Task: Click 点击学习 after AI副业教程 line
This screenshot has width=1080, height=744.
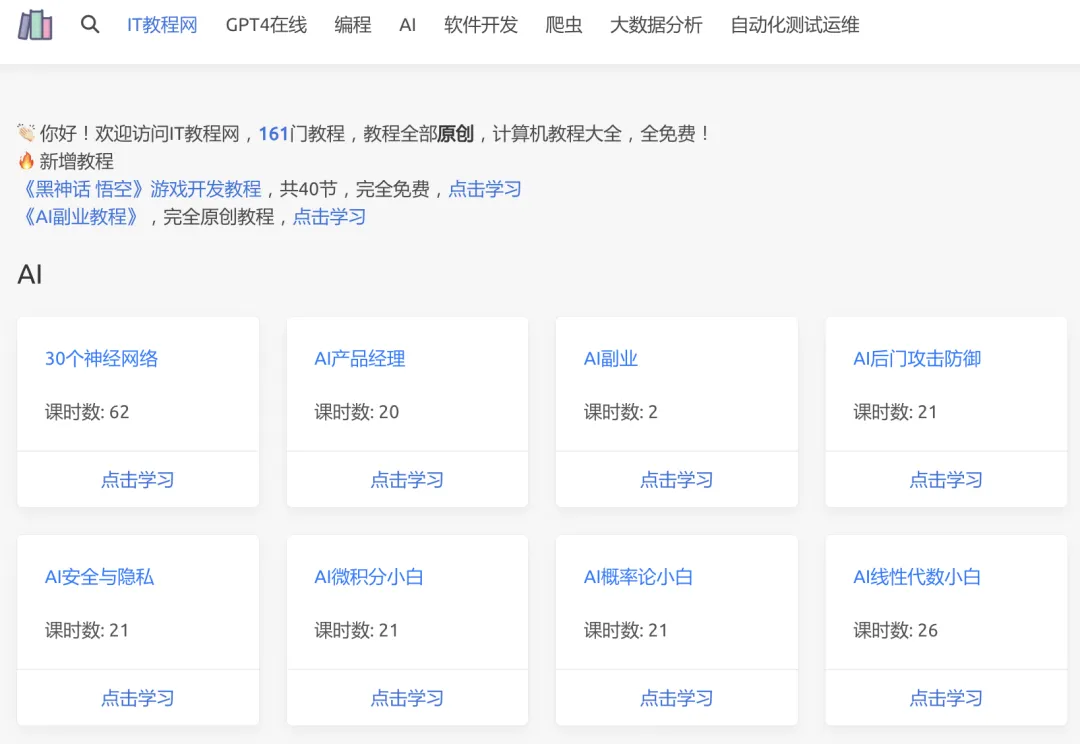Action: (329, 217)
